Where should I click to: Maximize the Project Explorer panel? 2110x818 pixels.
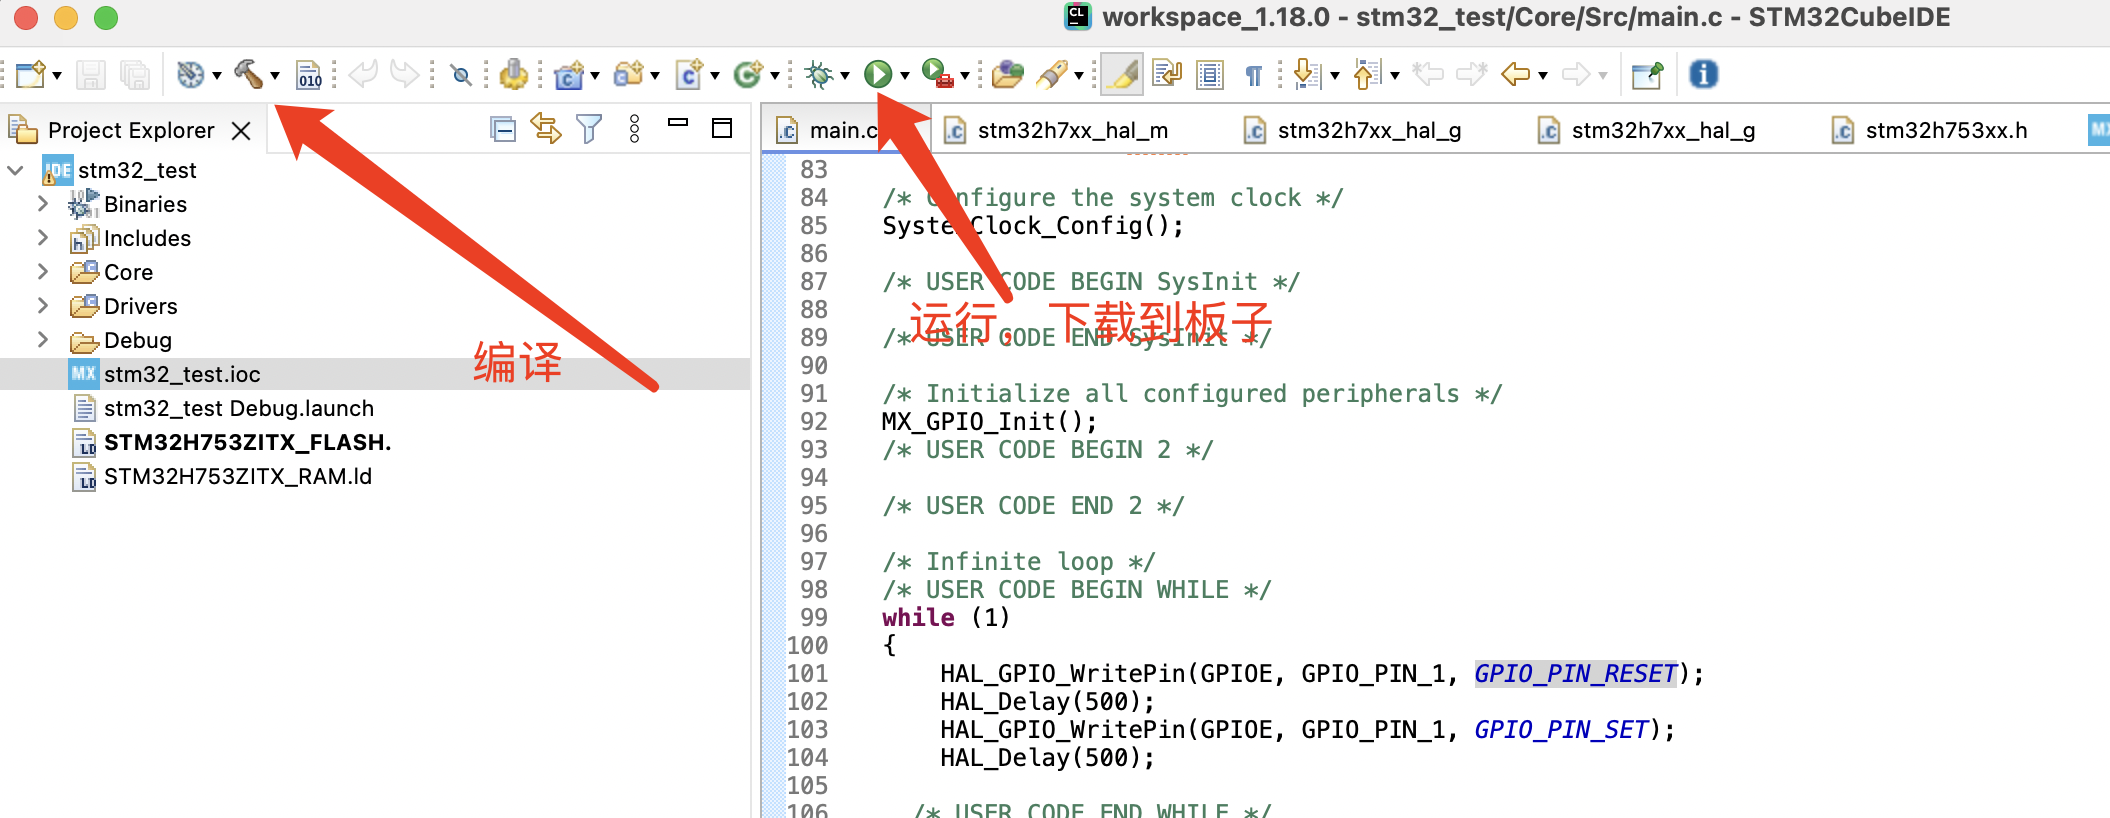coord(722,128)
